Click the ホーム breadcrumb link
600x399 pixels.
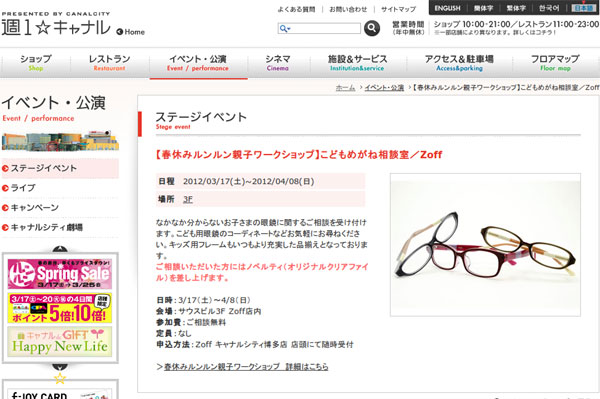[x=345, y=88]
